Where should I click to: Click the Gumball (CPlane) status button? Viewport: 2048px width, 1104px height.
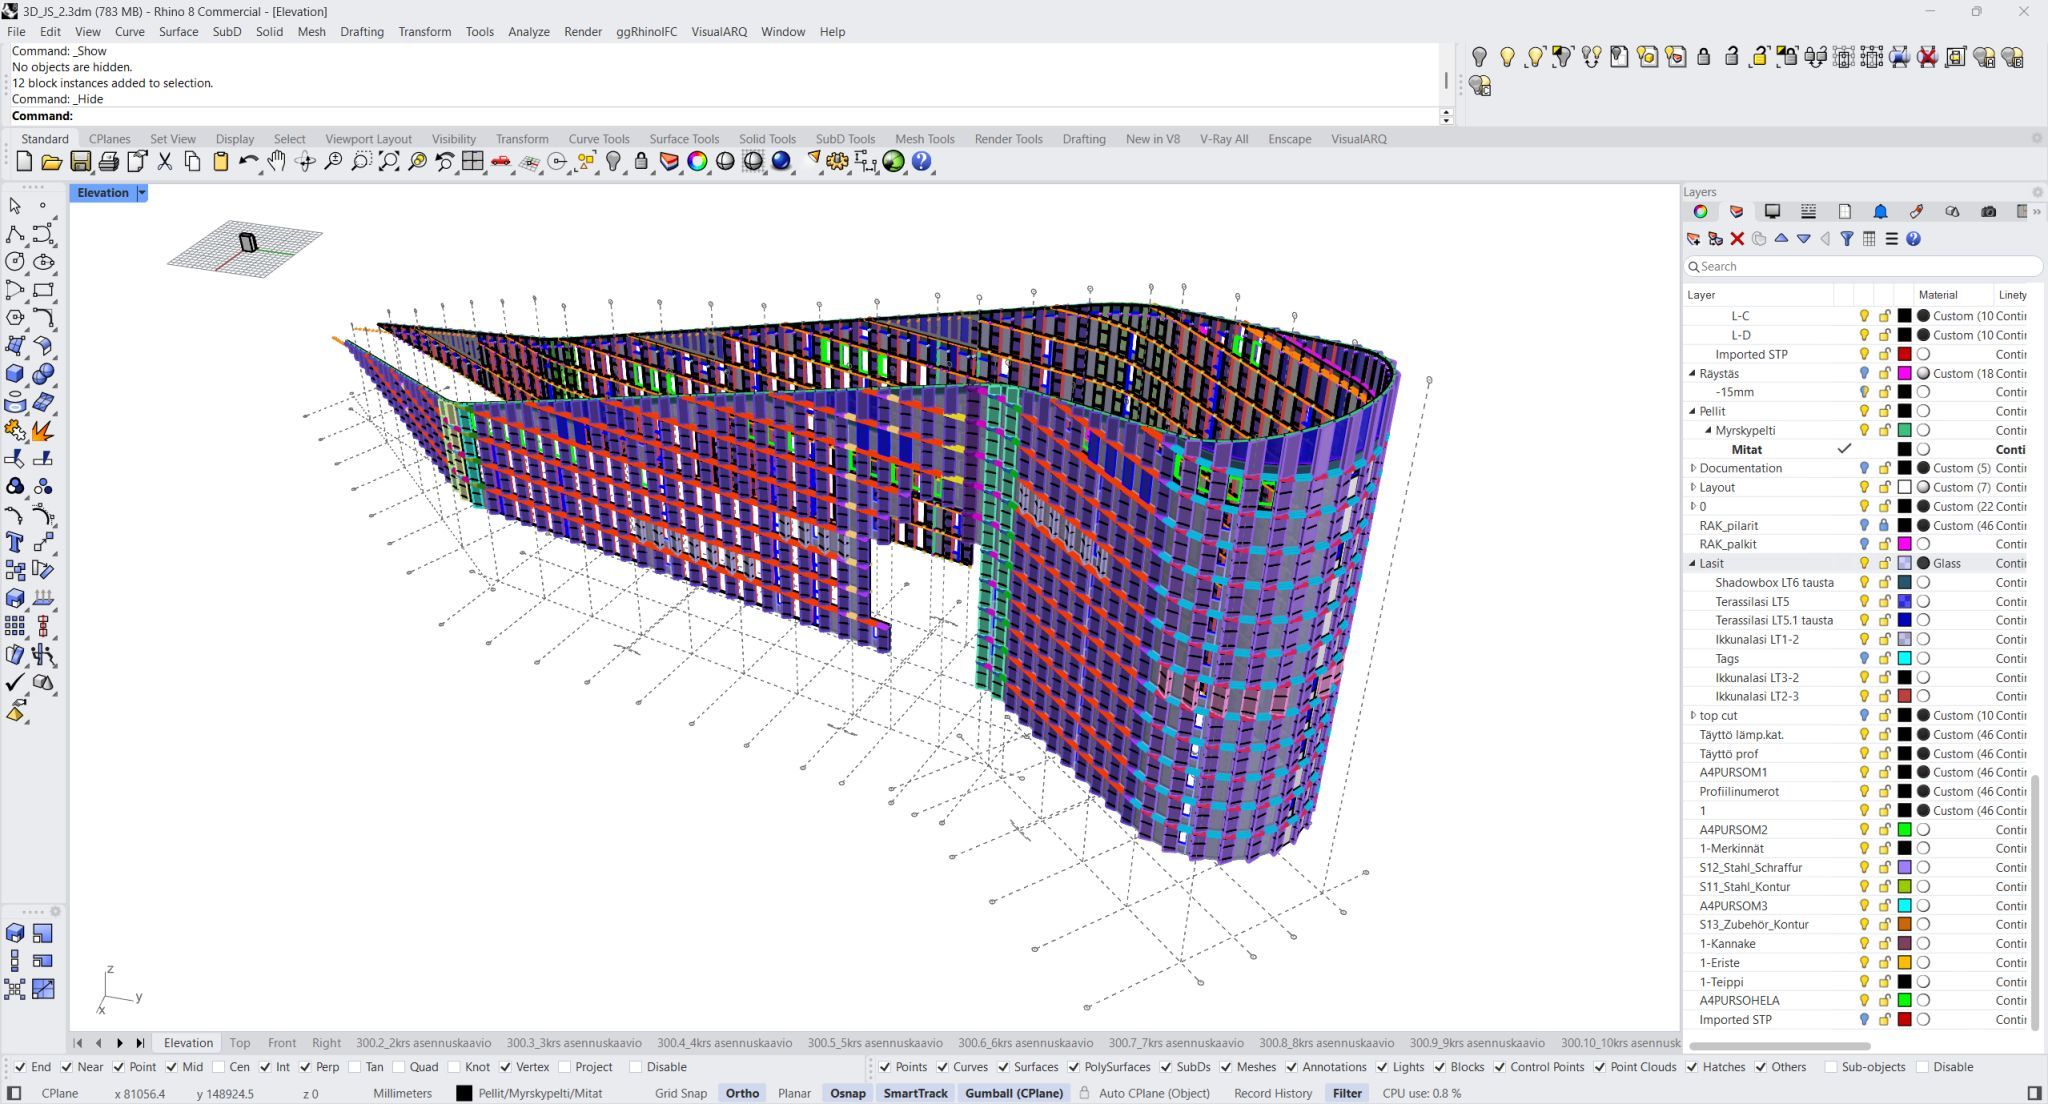coord(1013,1093)
